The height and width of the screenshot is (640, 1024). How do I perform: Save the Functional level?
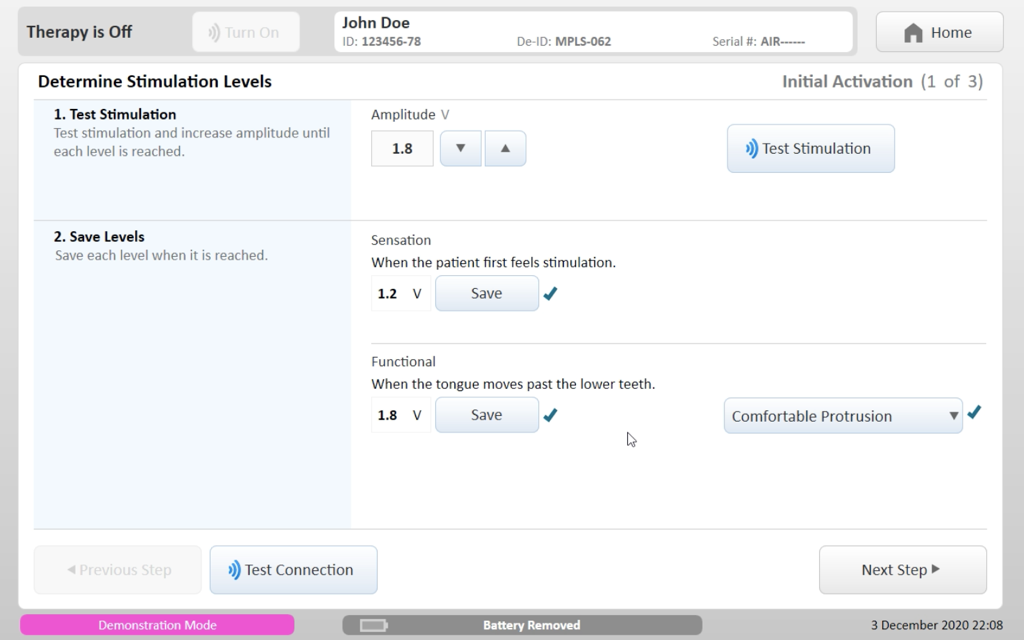click(487, 415)
